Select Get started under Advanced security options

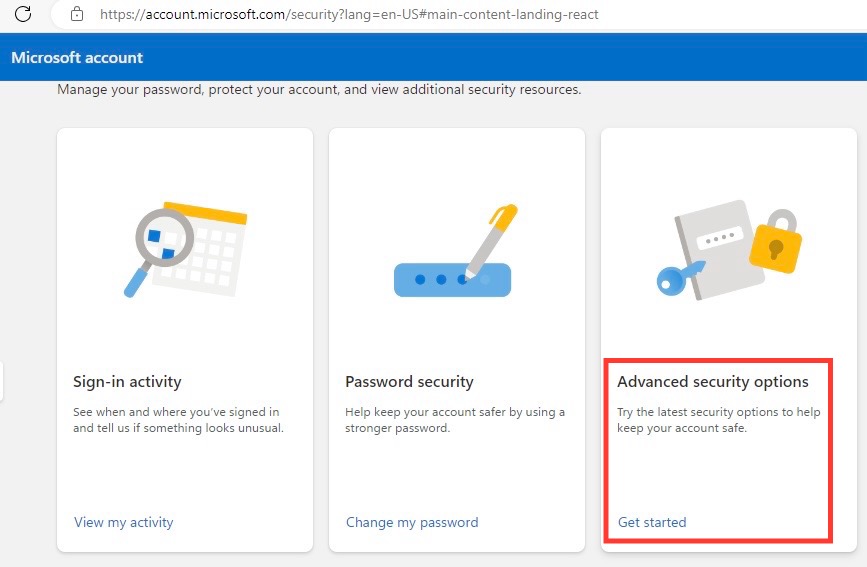652,522
